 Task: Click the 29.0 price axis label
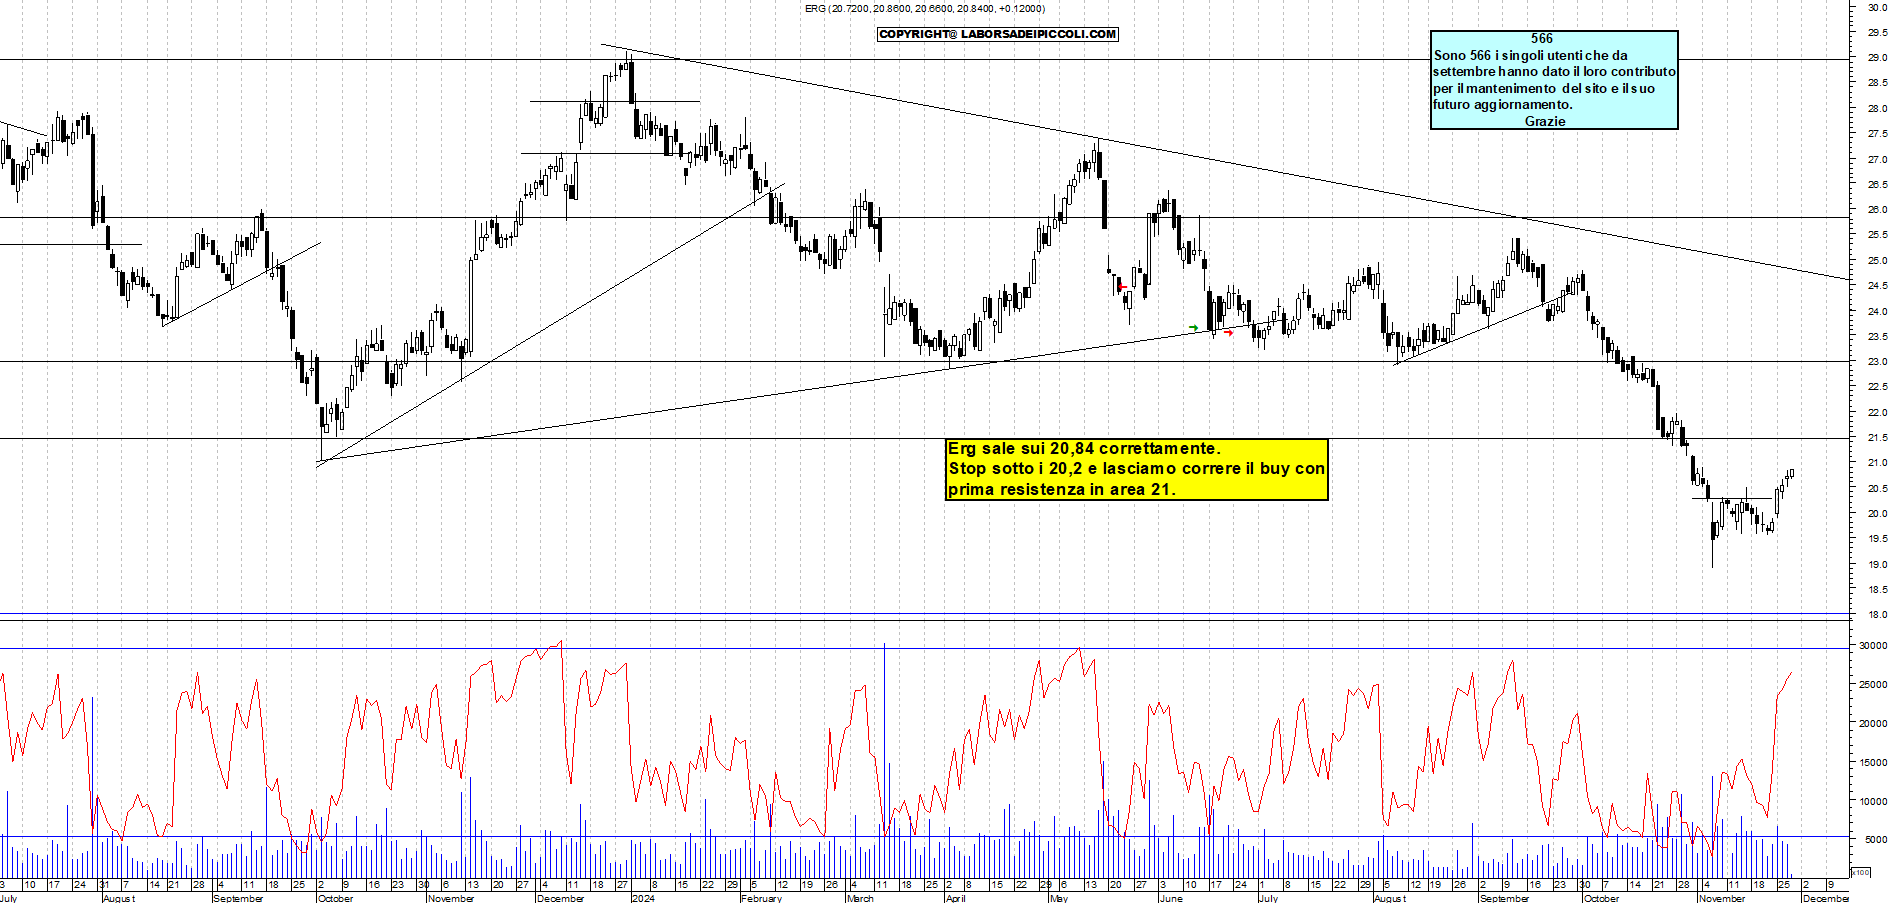(x=1877, y=58)
